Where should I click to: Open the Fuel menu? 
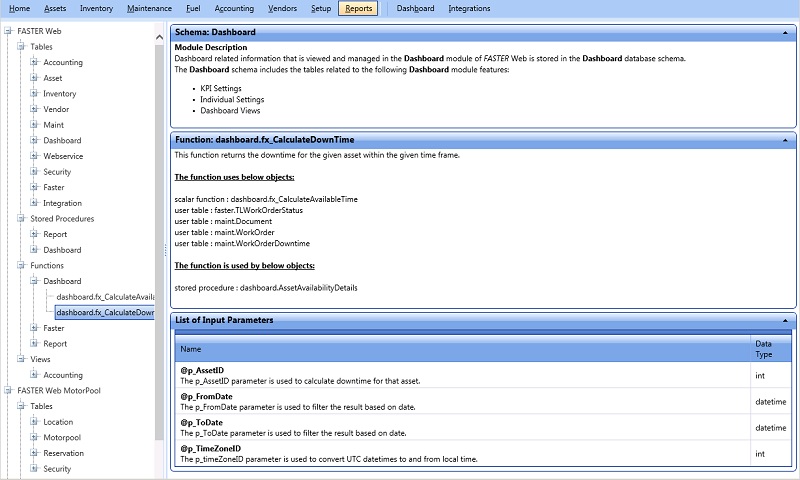click(x=193, y=9)
